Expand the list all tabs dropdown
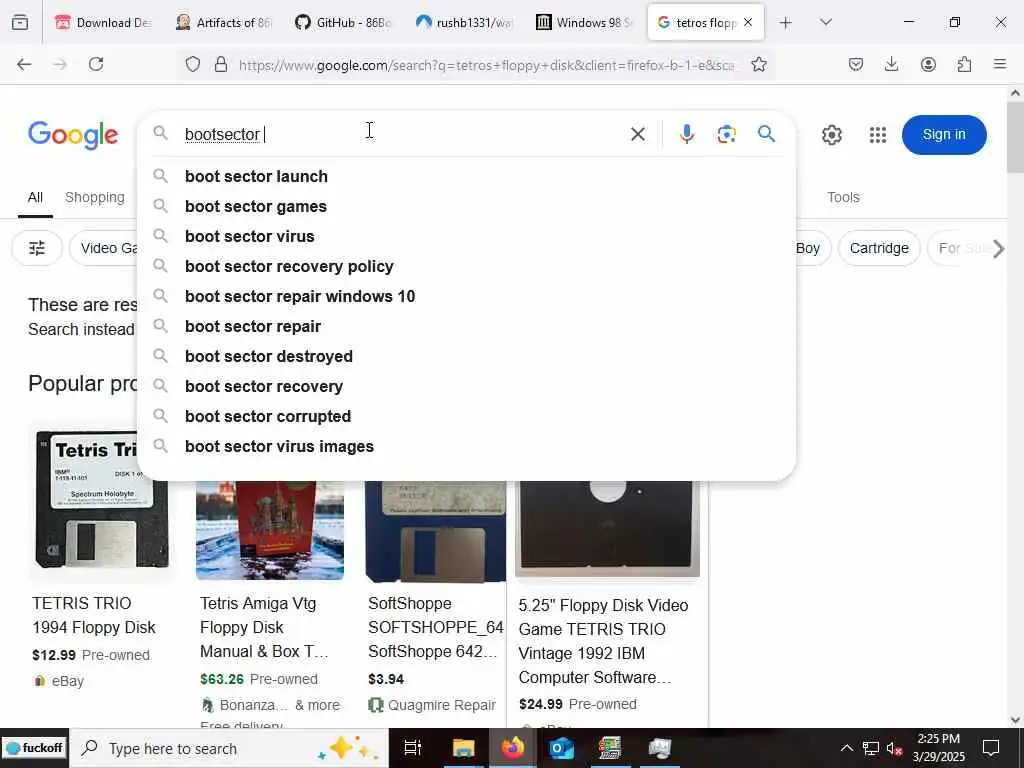Image resolution: width=1024 pixels, height=768 pixels. click(x=826, y=22)
